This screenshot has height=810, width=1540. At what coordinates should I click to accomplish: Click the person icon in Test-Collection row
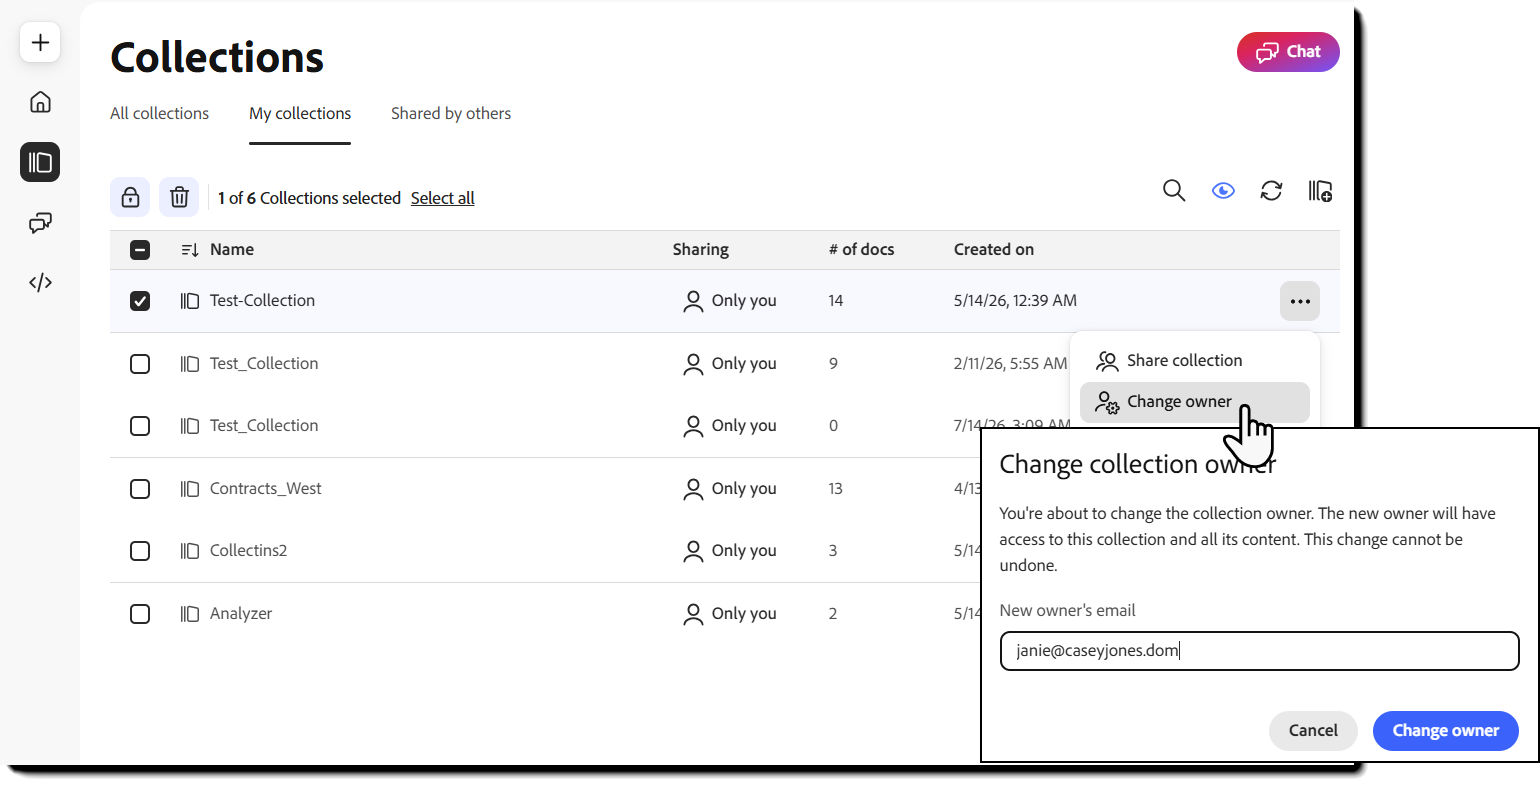click(693, 301)
